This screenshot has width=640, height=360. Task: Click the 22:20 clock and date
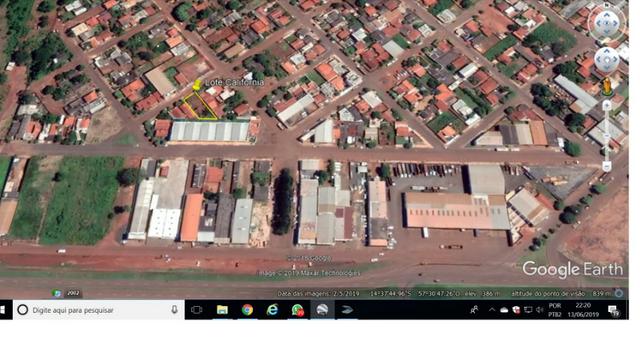(583, 310)
